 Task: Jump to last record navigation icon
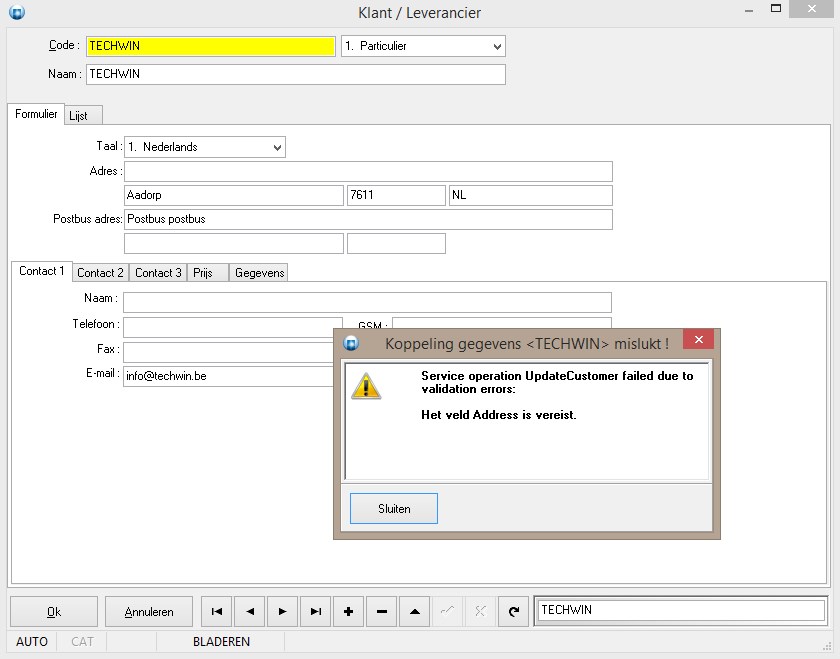click(x=316, y=611)
